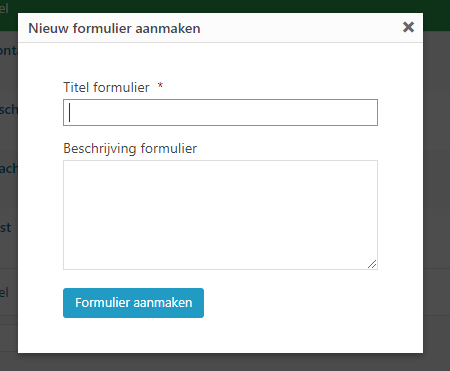Click inside the Beschrijving formulier textarea
The image size is (450, 371).
click(220, 215)
